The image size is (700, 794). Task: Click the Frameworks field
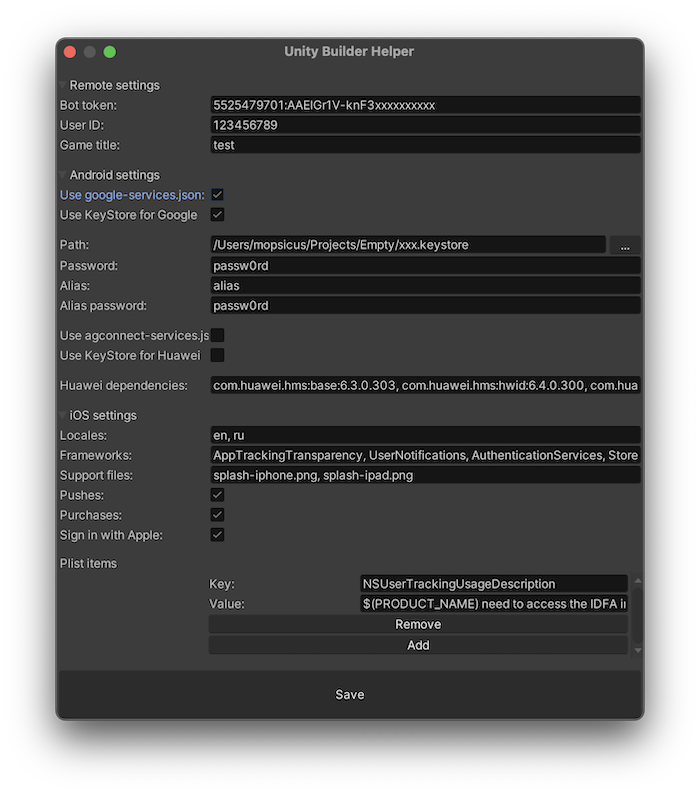pos(425,455)
